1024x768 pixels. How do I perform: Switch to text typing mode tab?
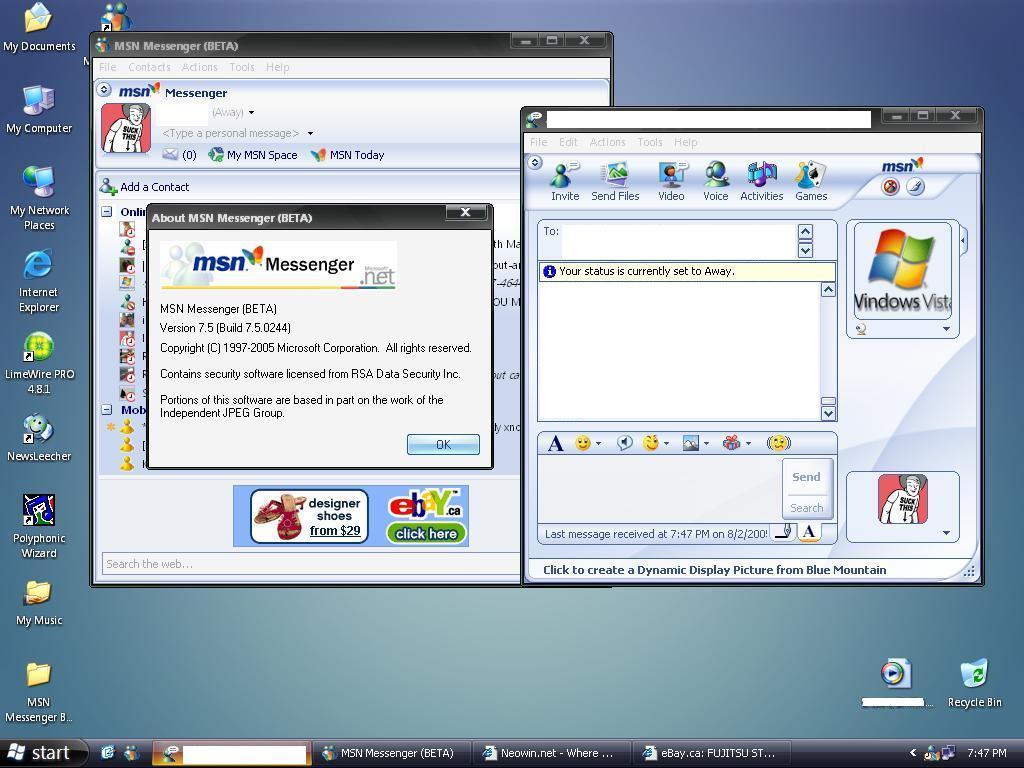(809, 532)
